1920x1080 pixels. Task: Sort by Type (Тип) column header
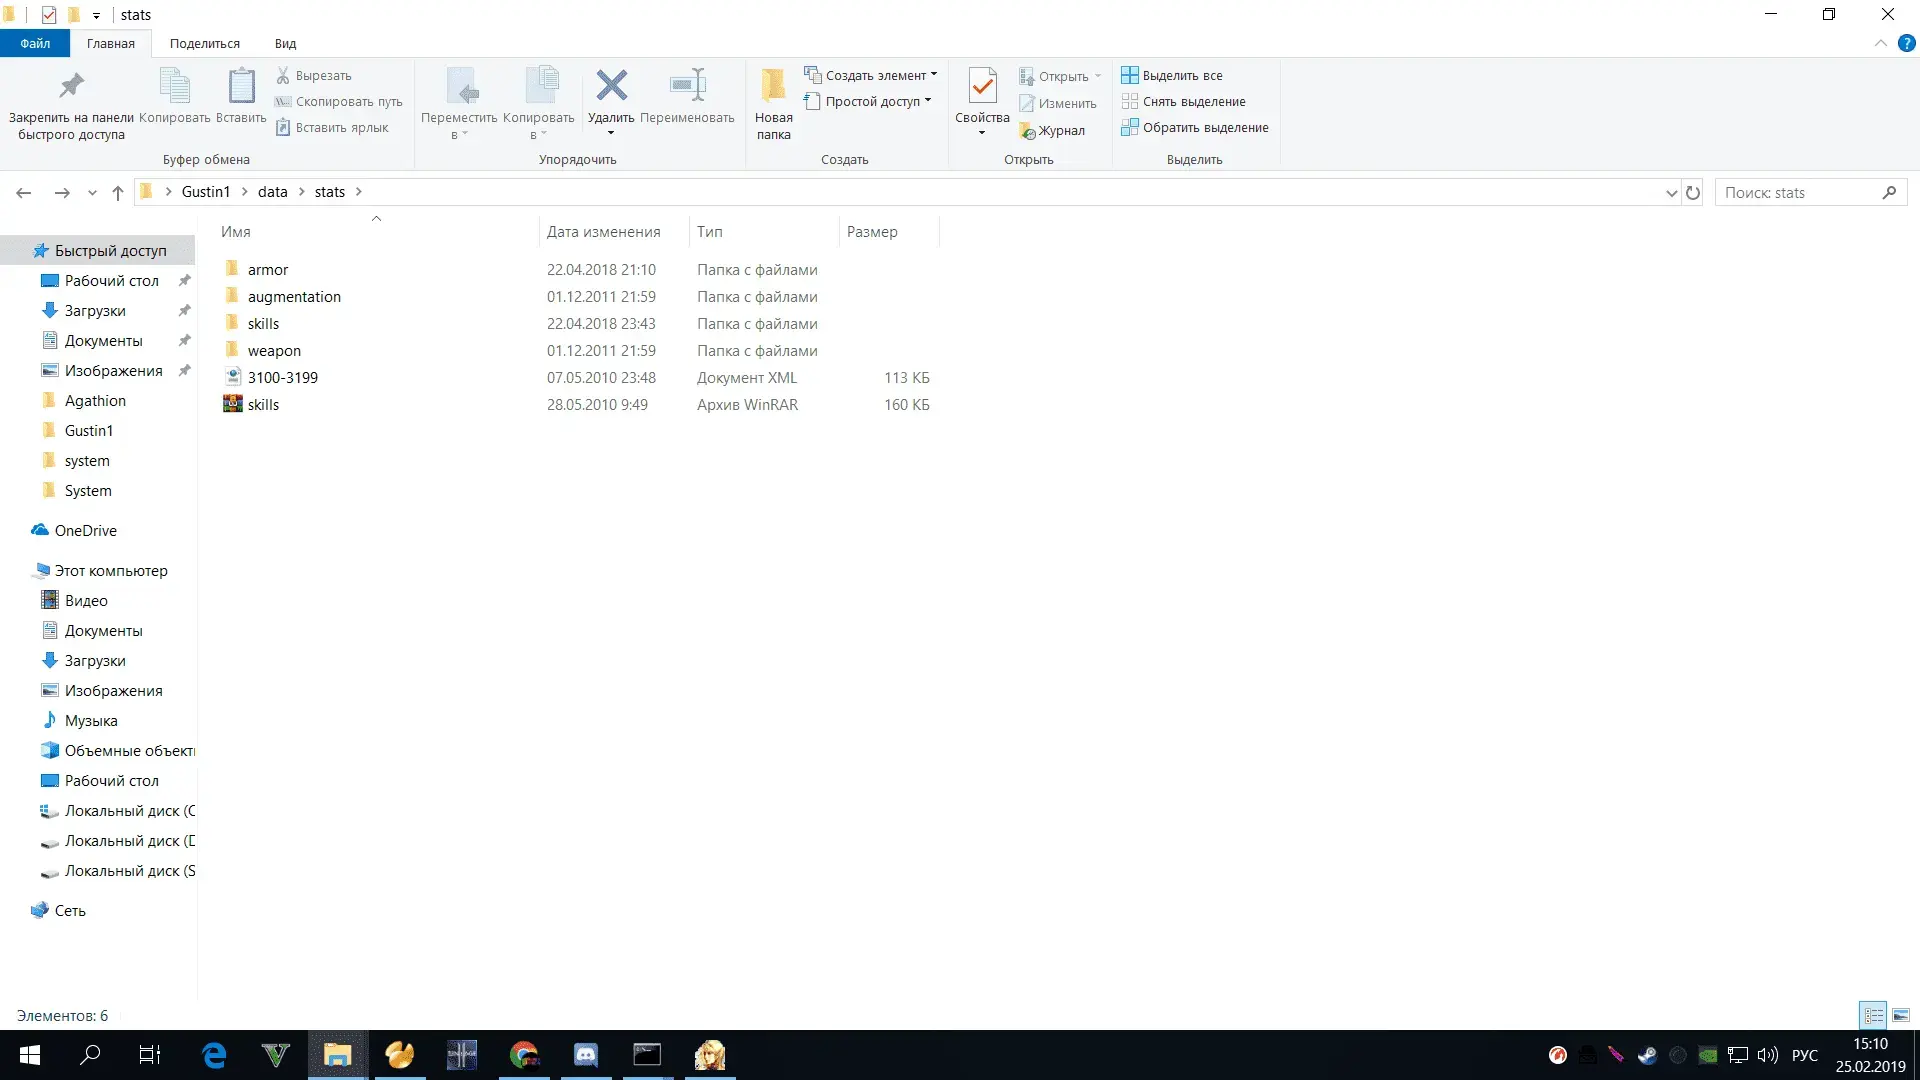coord(764,231)
